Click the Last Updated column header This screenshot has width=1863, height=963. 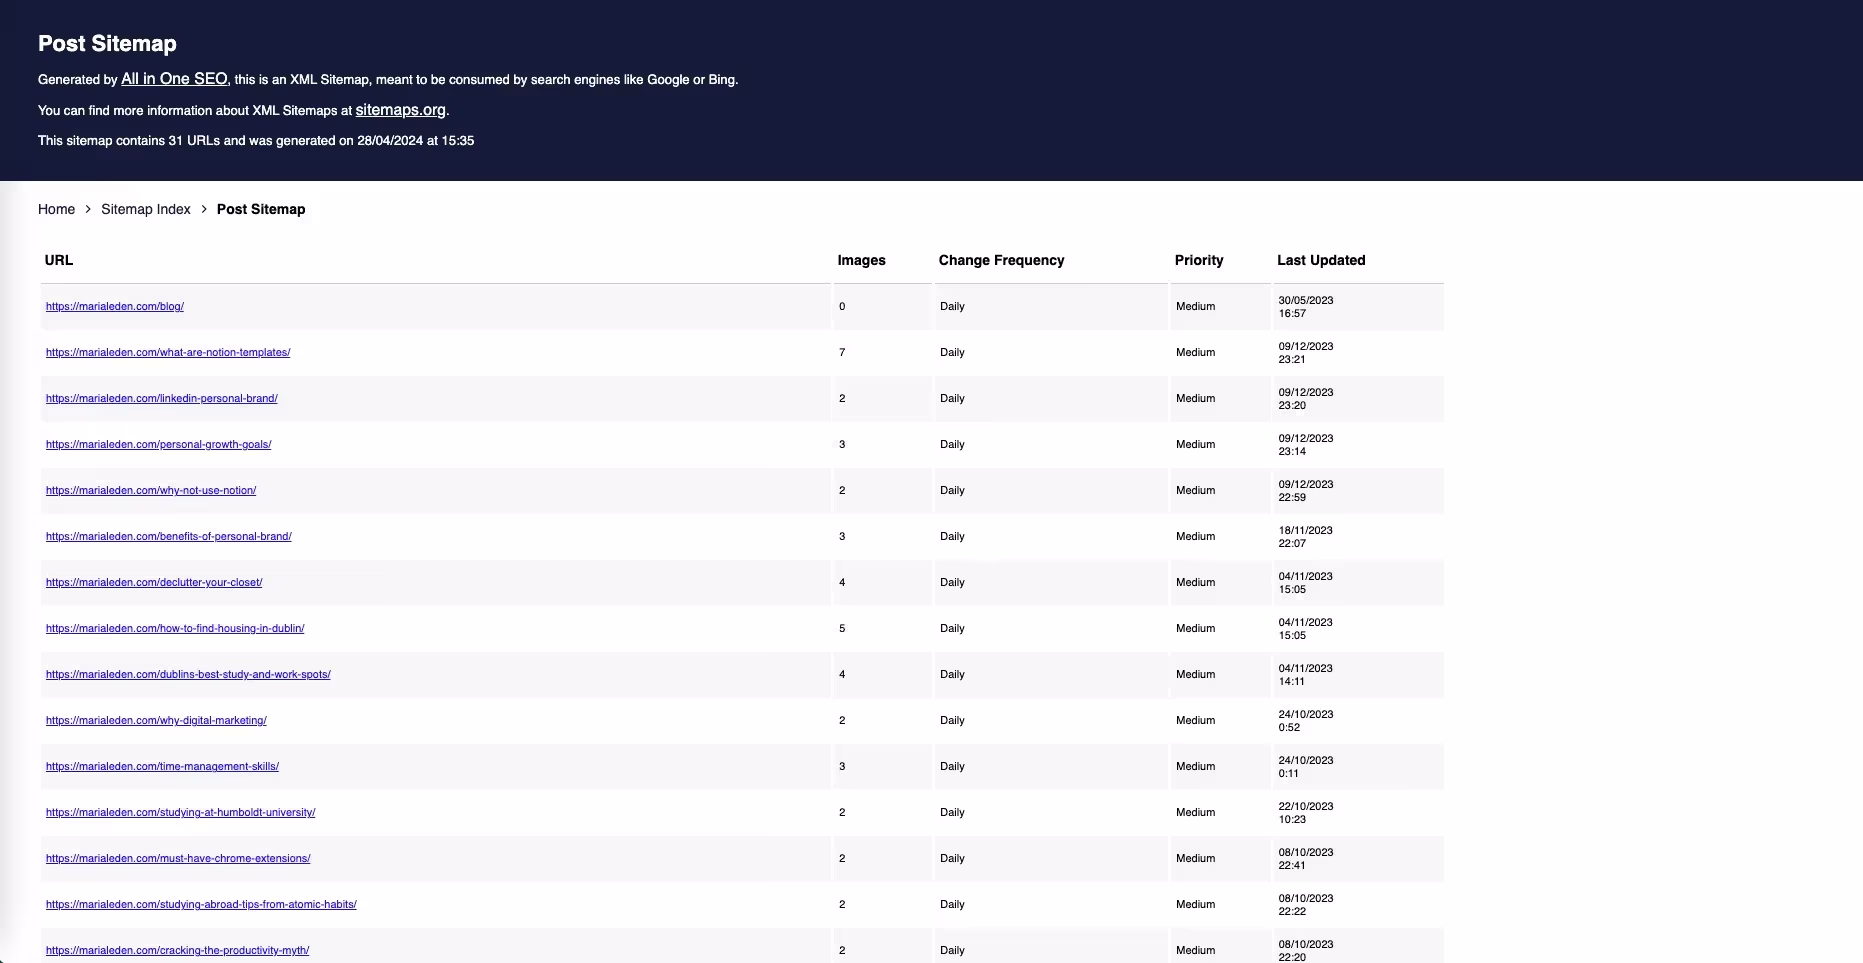pyautogui.click(x=1321, y=260)
